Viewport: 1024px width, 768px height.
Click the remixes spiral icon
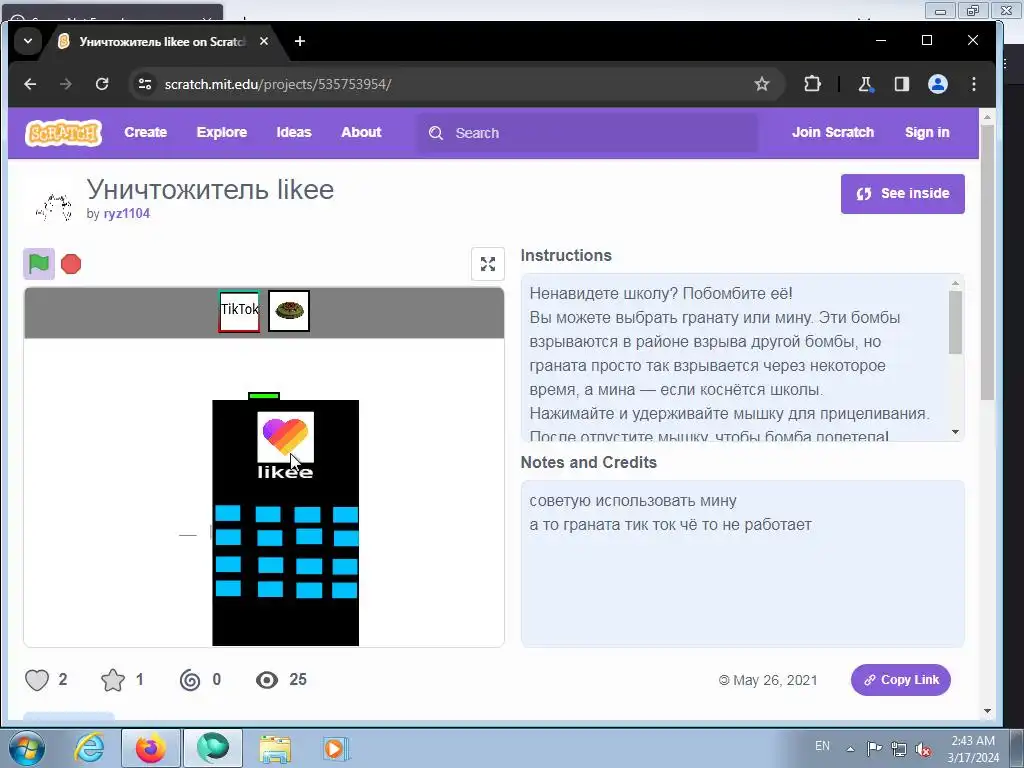[190, 680]
